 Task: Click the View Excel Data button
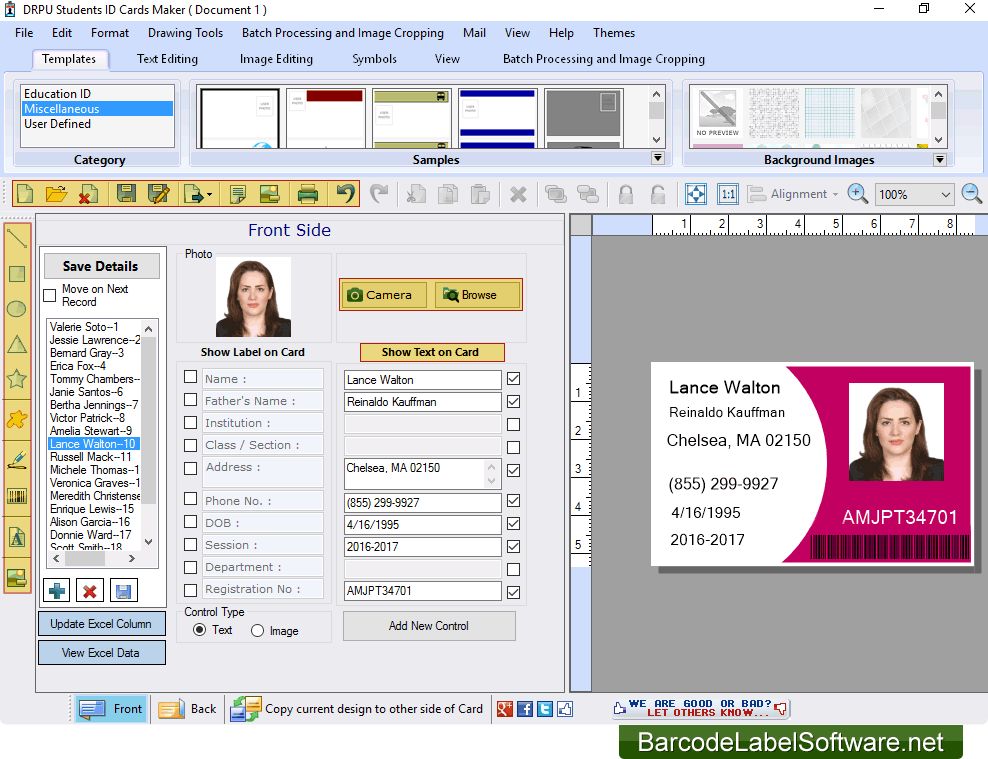coord(101,653)
